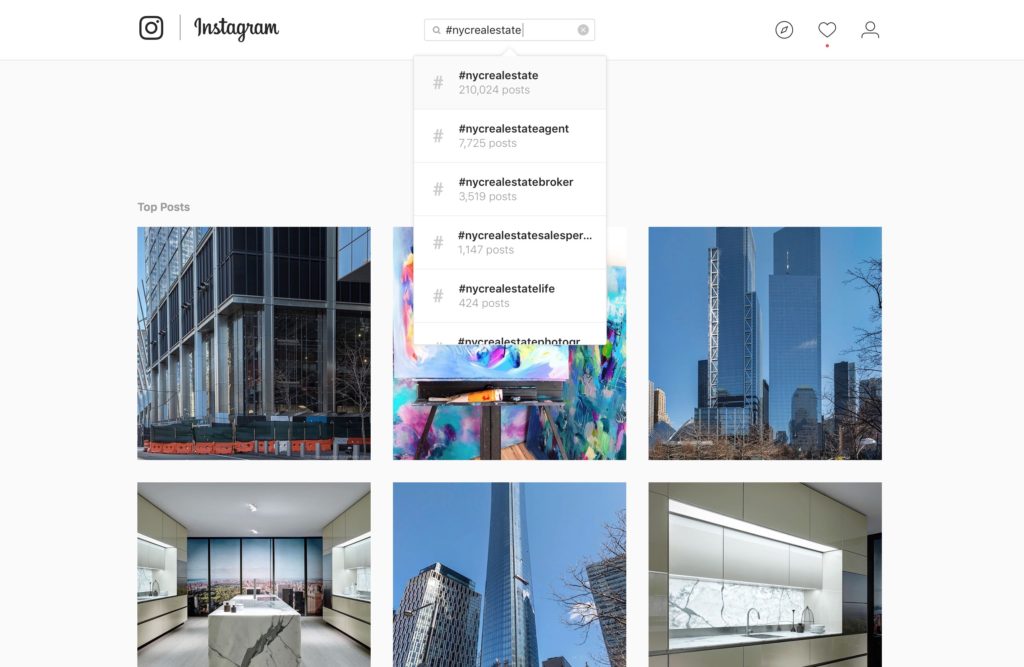Select the #nycrealestate suggestion with 210,024 posts
Screen dimensions: 1024x667
(510, 83)
